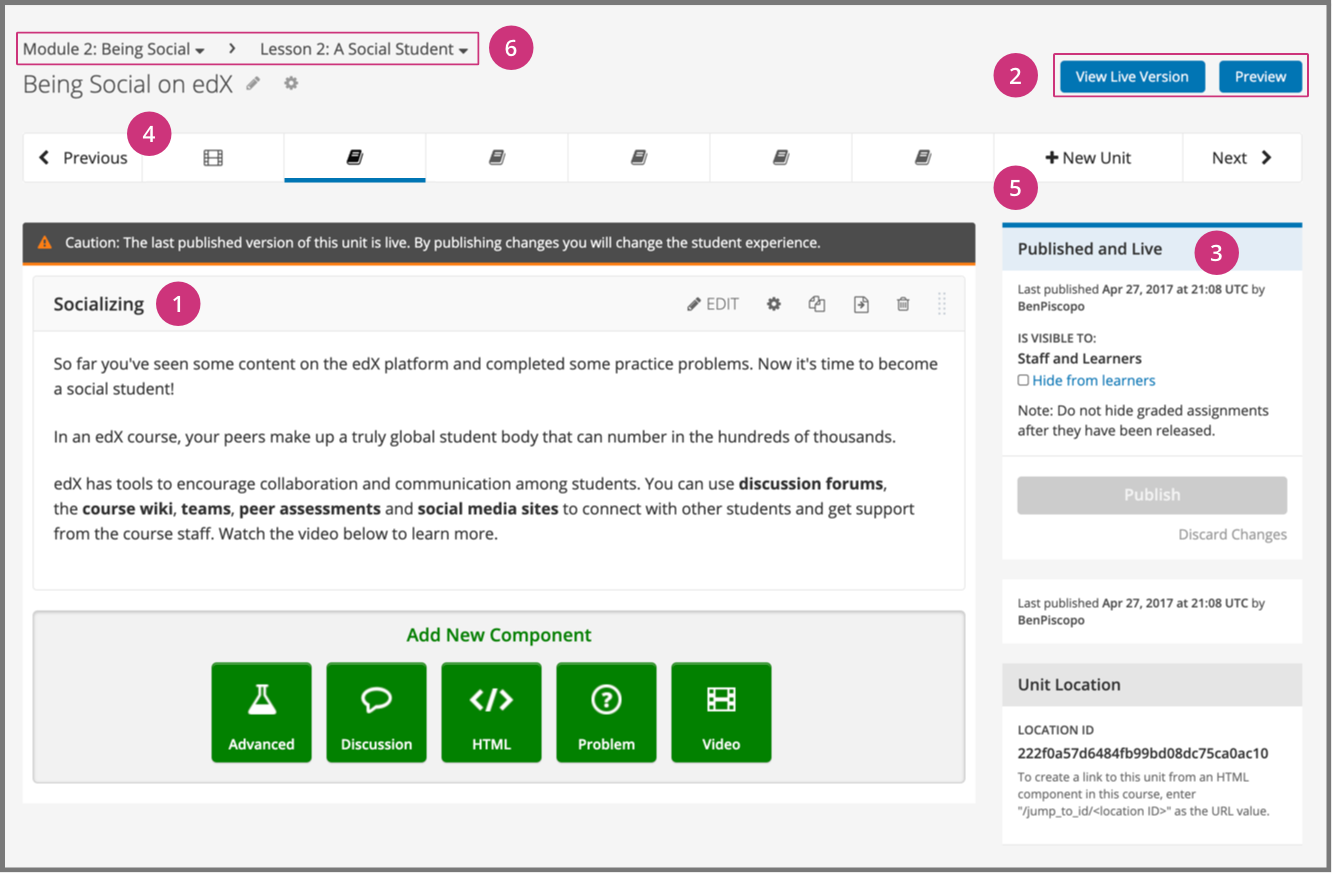Enable the Hide from learners checkbox
This screenshot has height=873, width=1332.
click(1023, 380)
